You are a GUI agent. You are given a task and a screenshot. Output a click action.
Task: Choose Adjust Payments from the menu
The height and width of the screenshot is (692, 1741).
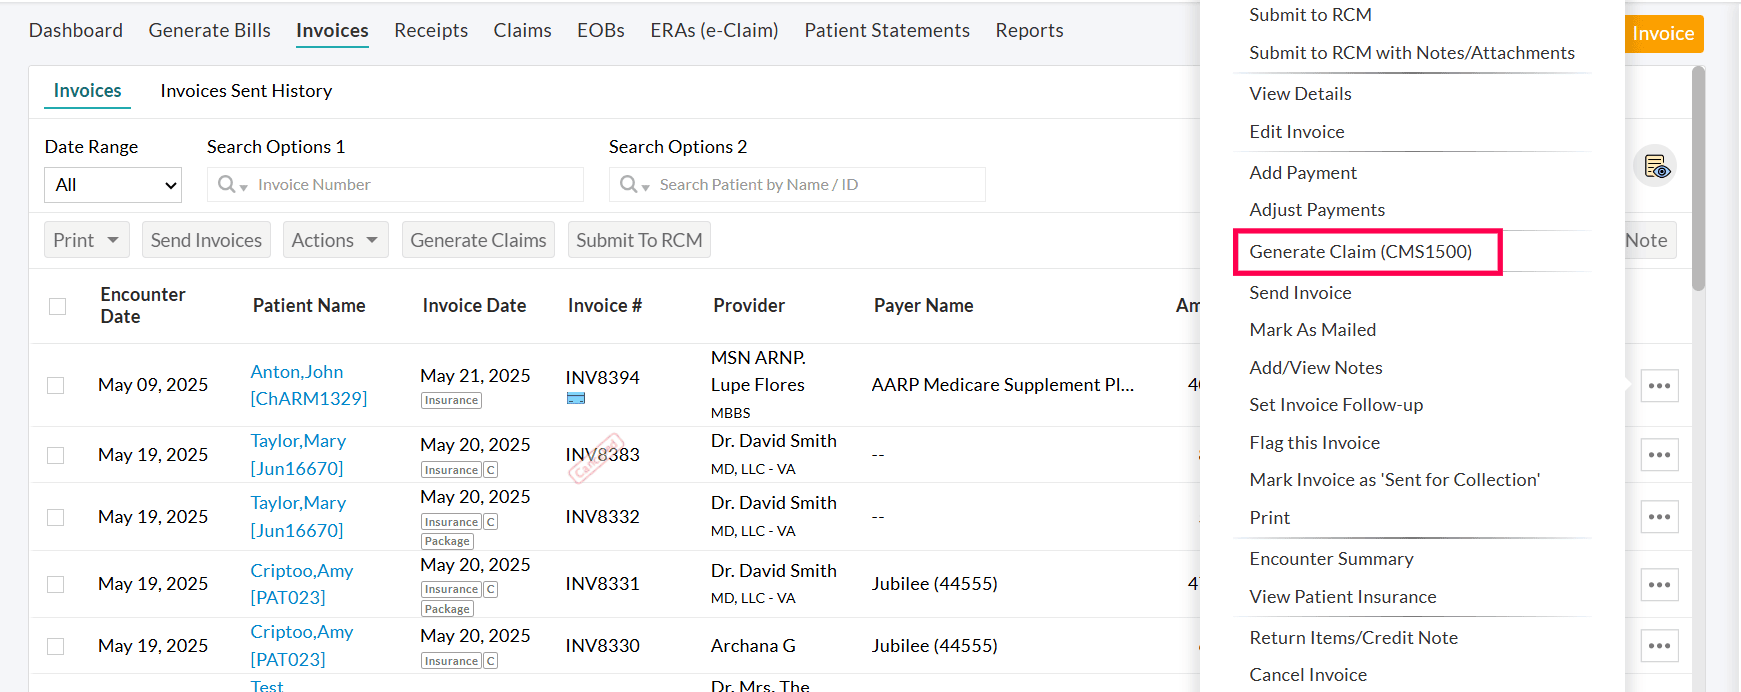1317,210
